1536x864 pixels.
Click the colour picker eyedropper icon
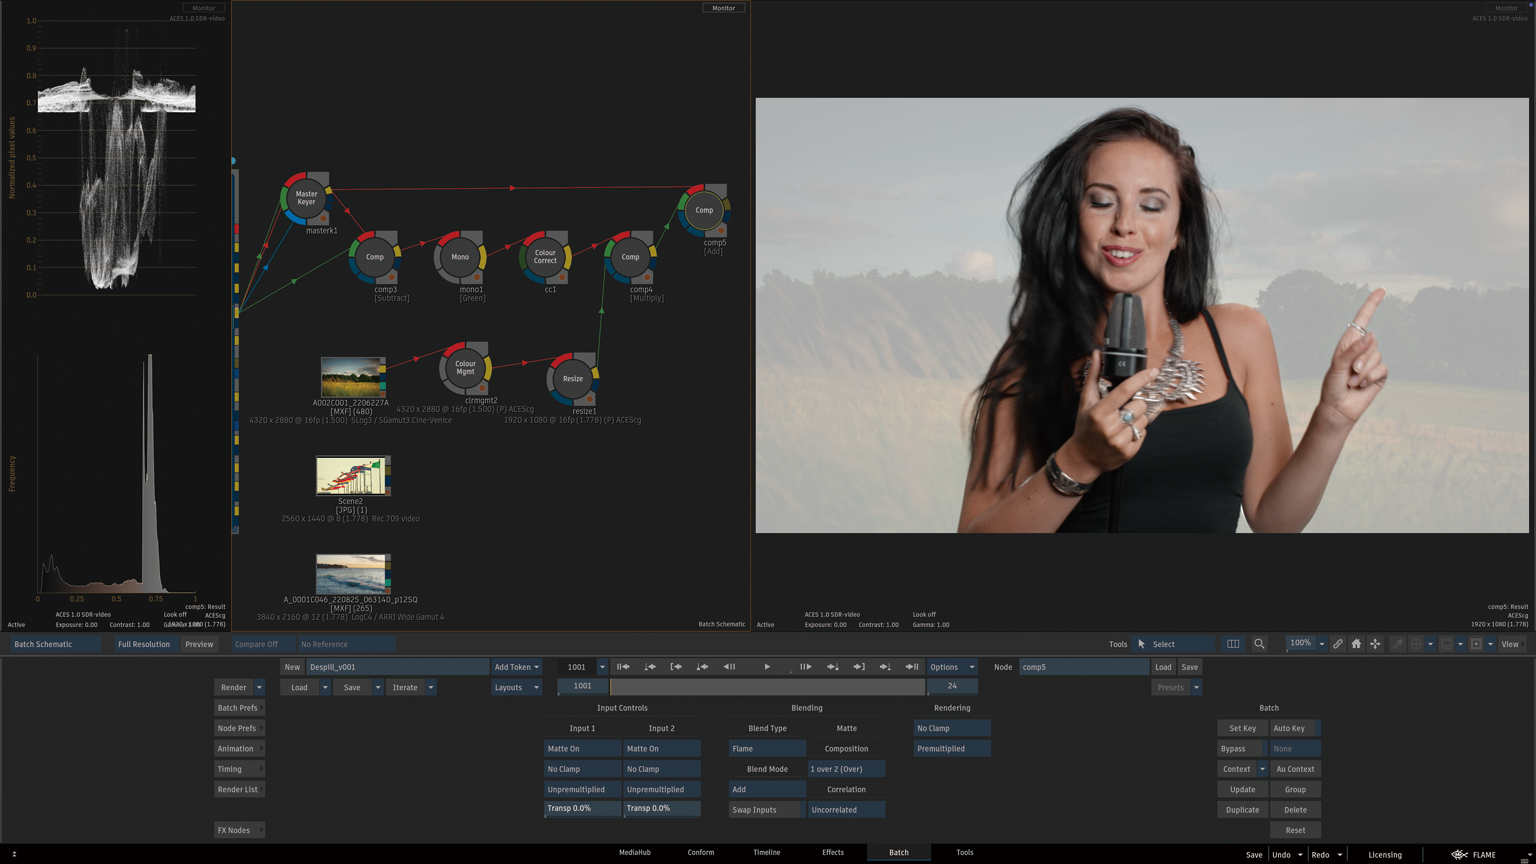pos(1397,644)
